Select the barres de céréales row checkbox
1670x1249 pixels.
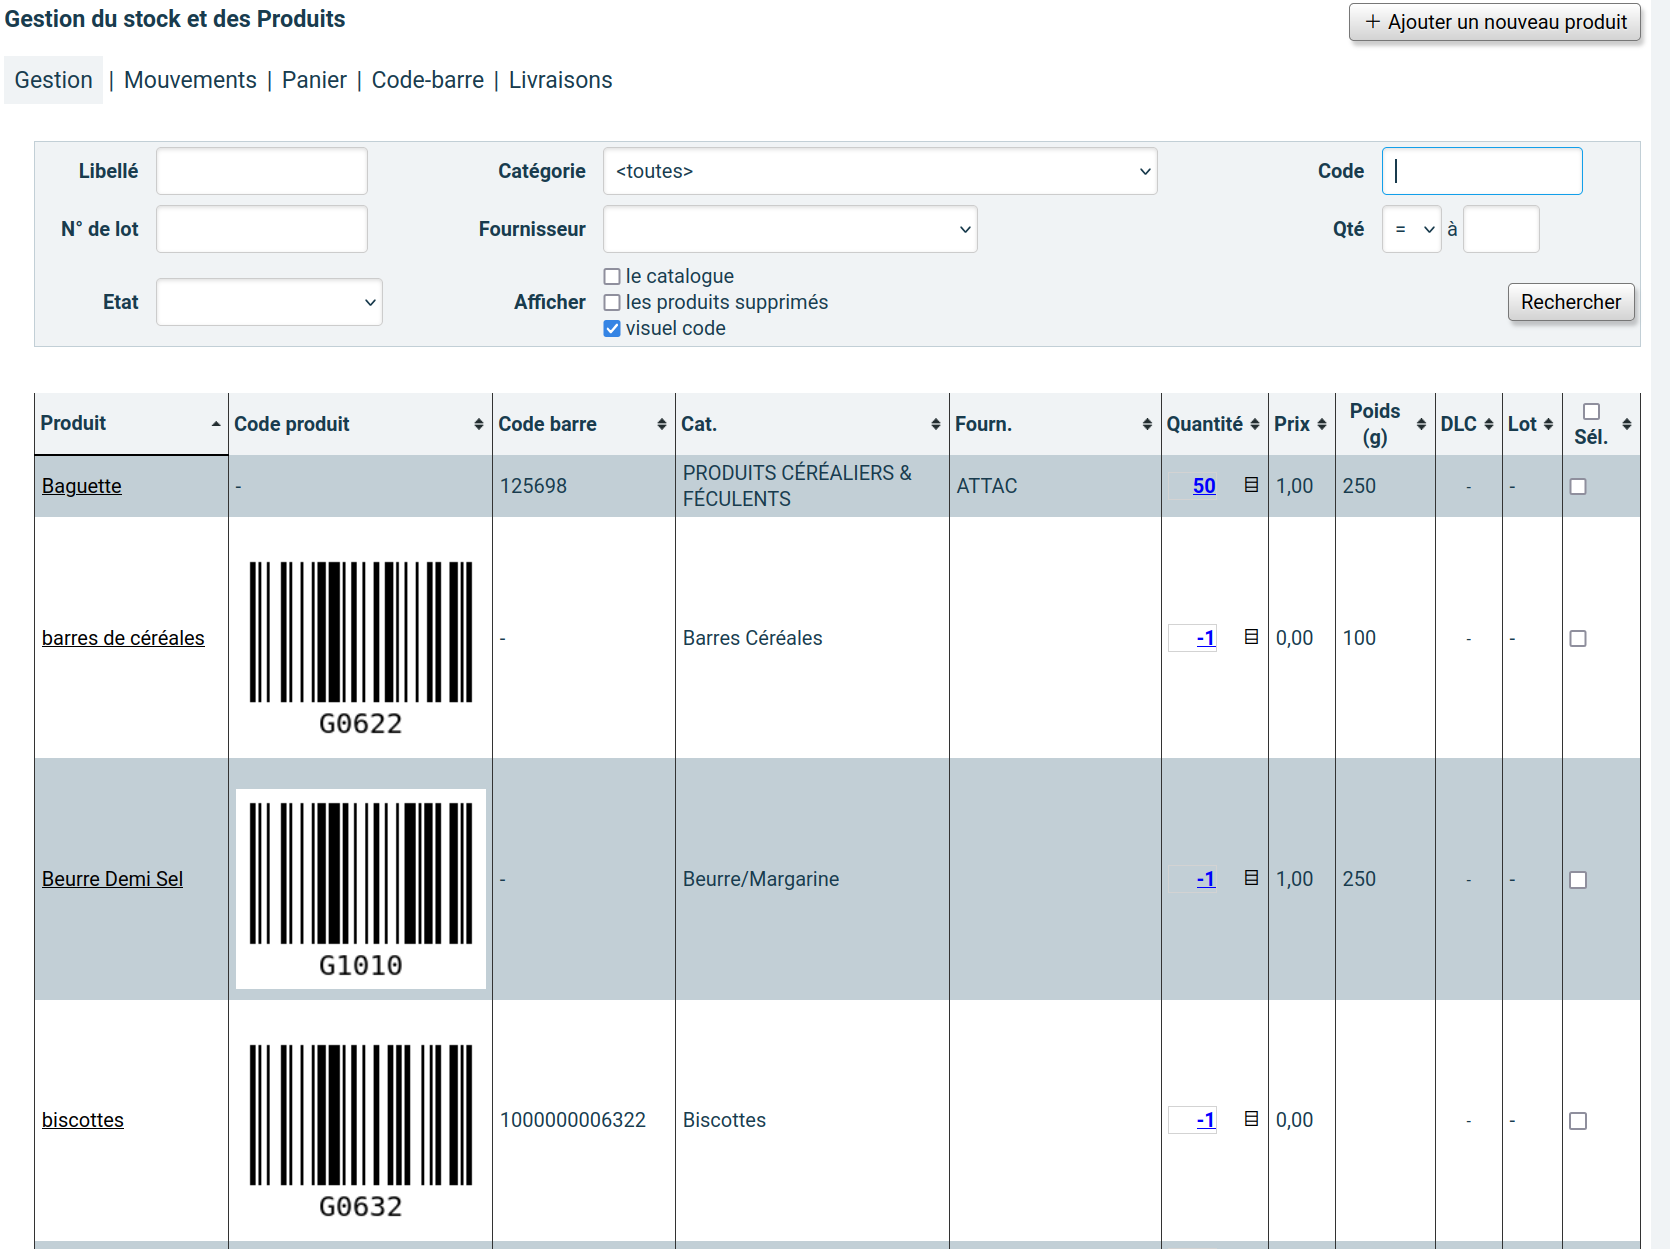1578,638
